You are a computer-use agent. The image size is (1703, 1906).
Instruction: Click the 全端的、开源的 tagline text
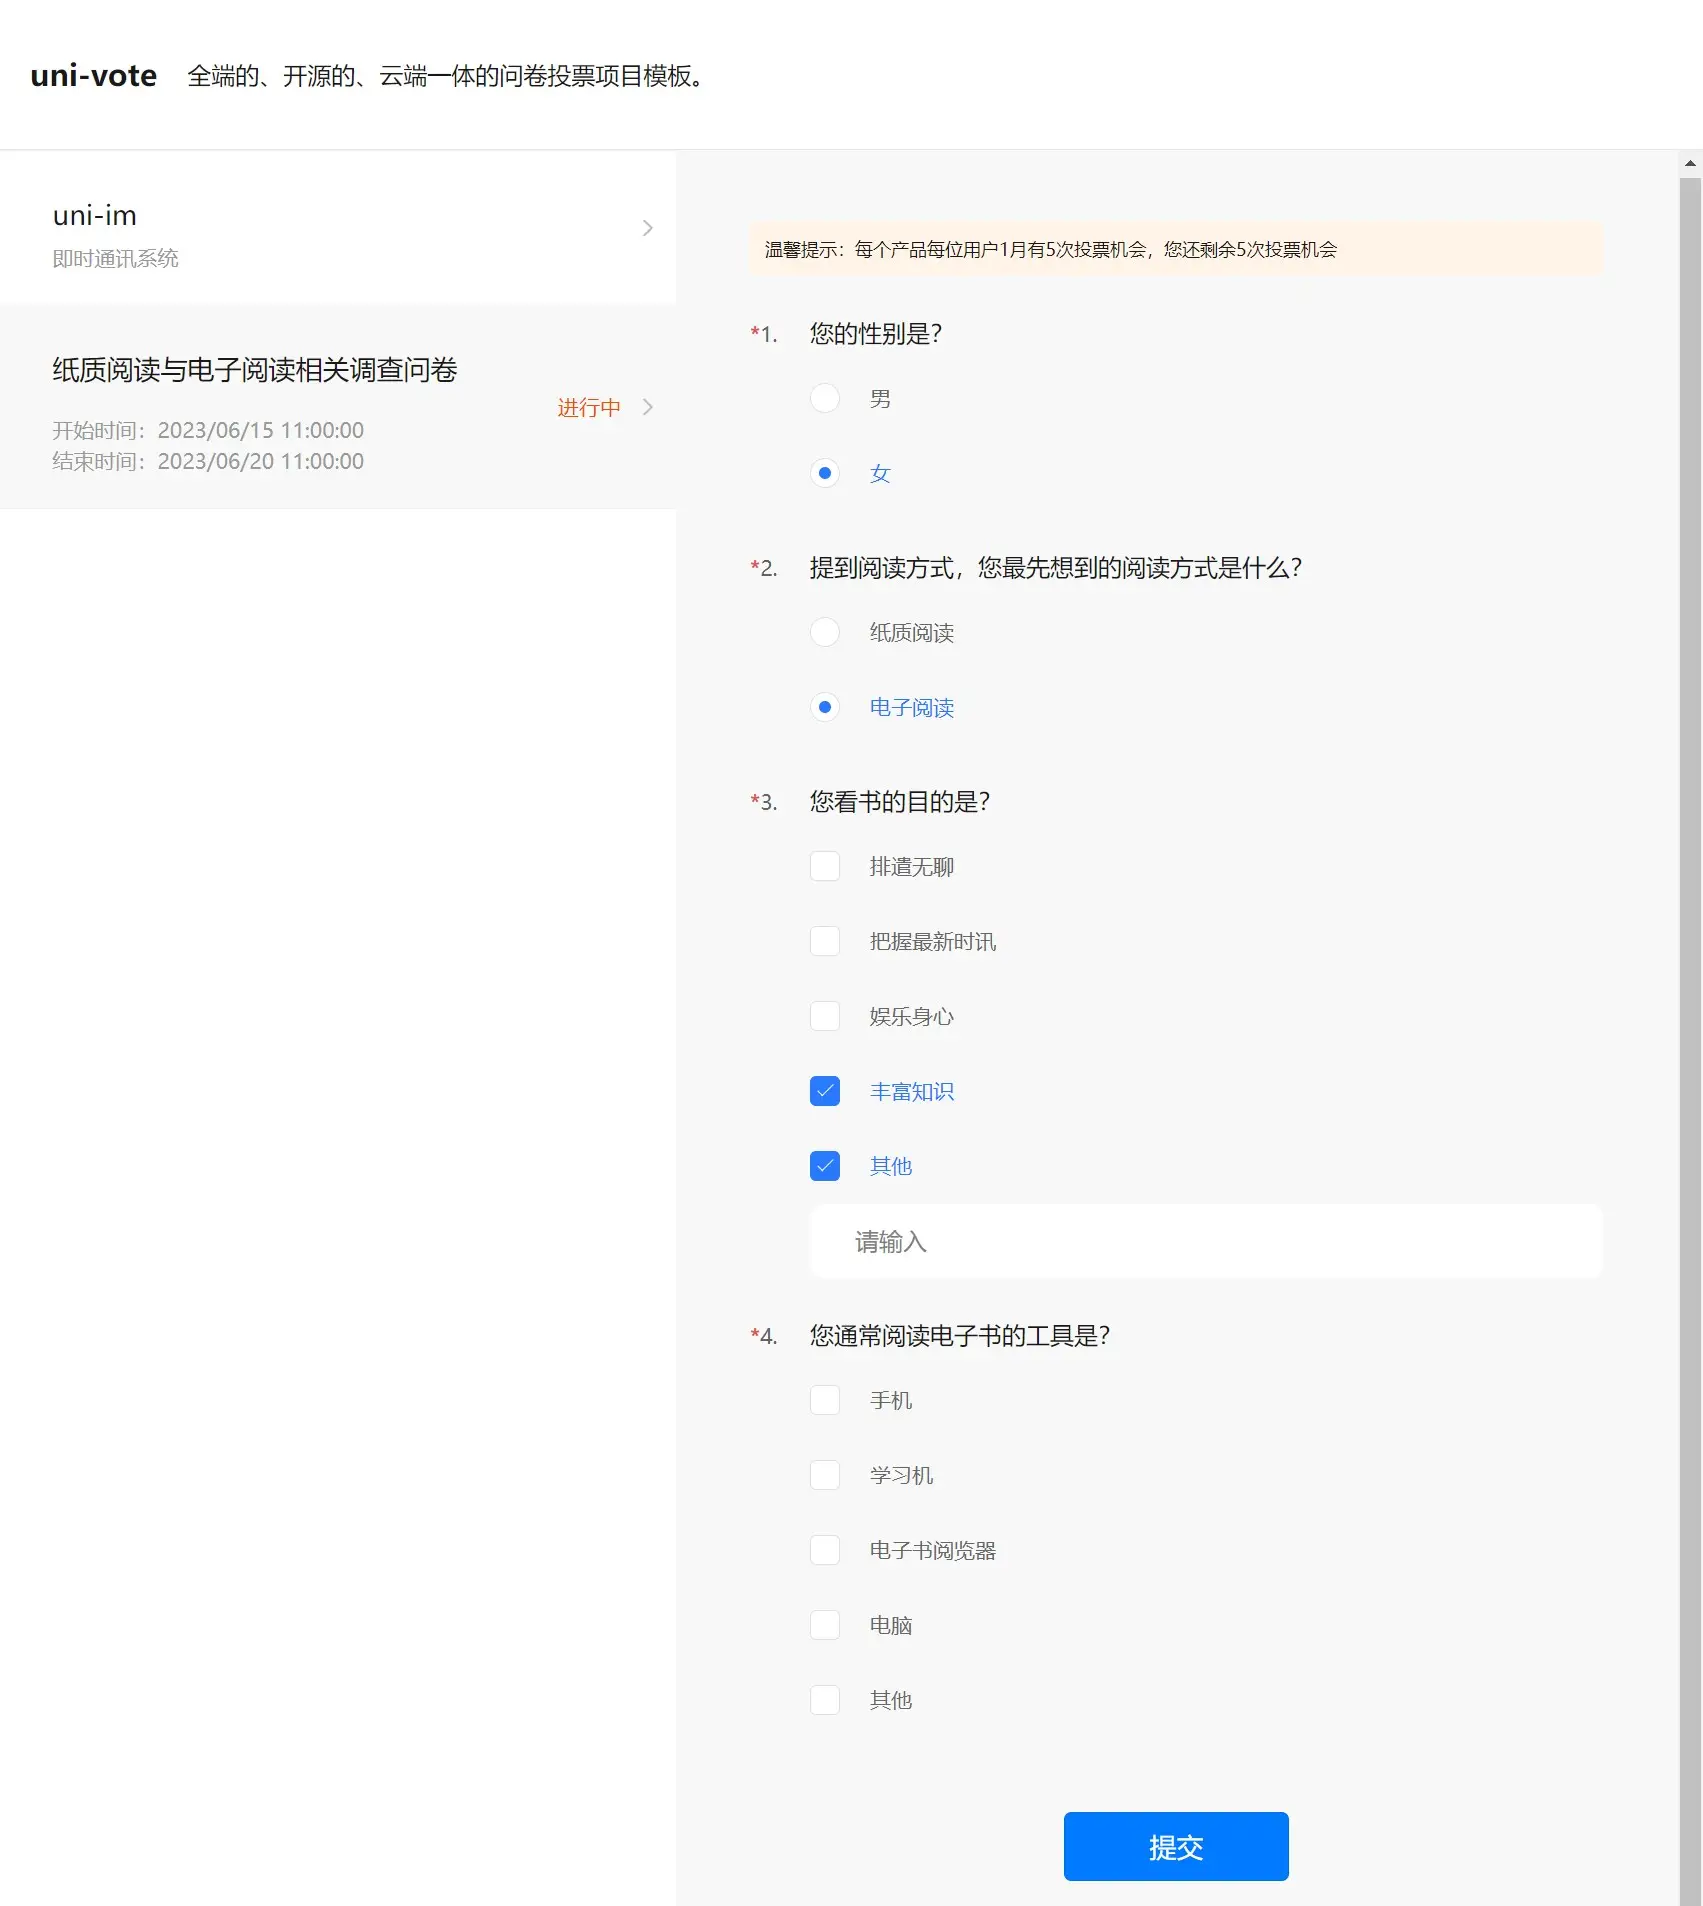448,76
